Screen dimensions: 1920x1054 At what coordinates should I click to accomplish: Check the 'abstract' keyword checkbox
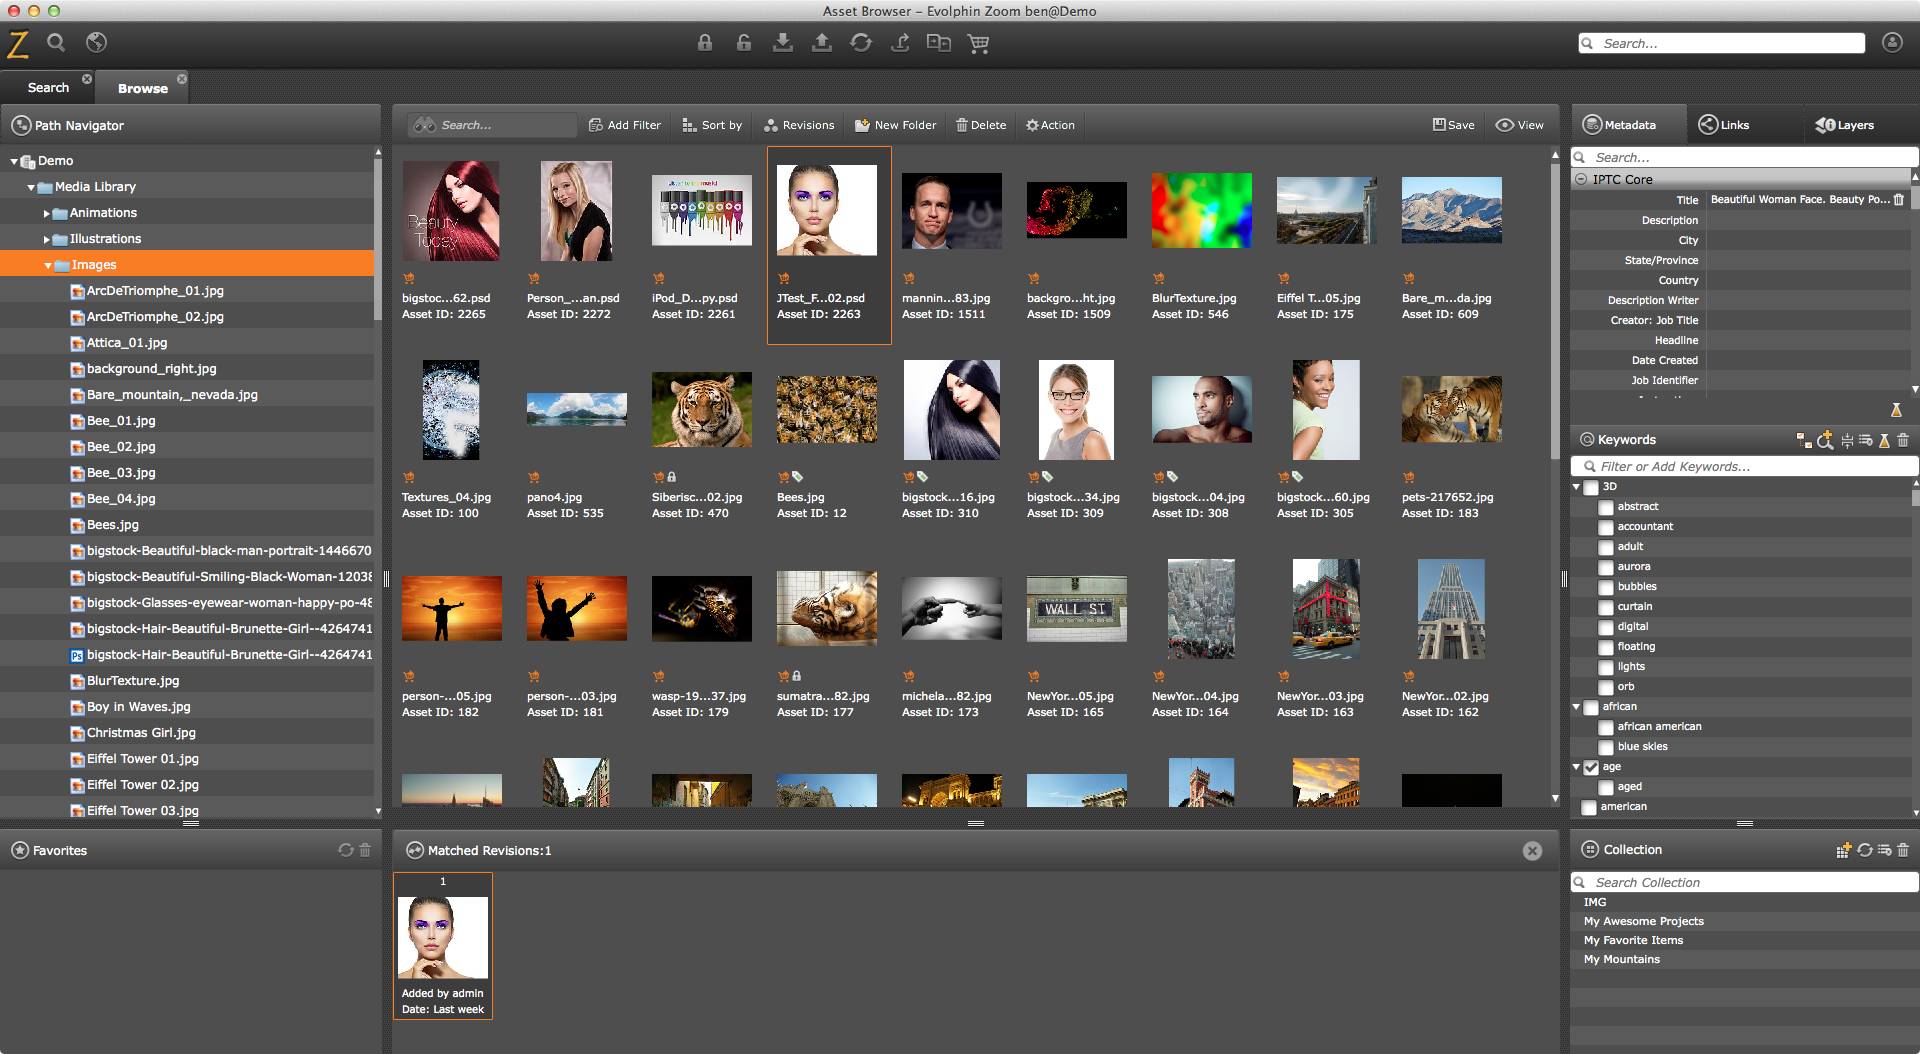point(1606,507)
